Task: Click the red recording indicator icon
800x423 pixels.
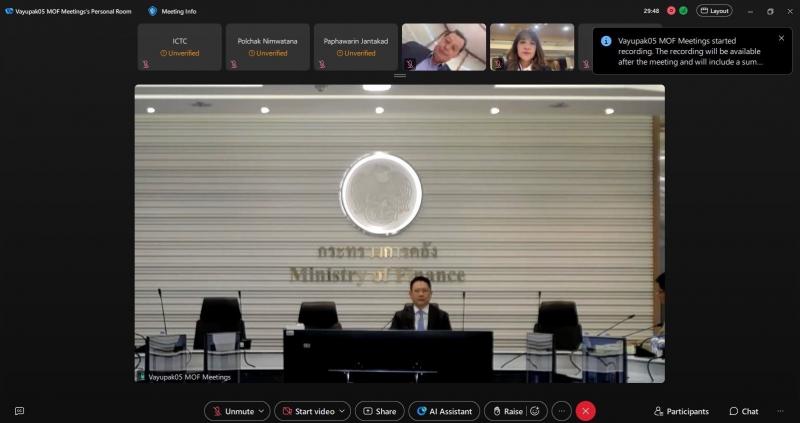Action: 671,11
